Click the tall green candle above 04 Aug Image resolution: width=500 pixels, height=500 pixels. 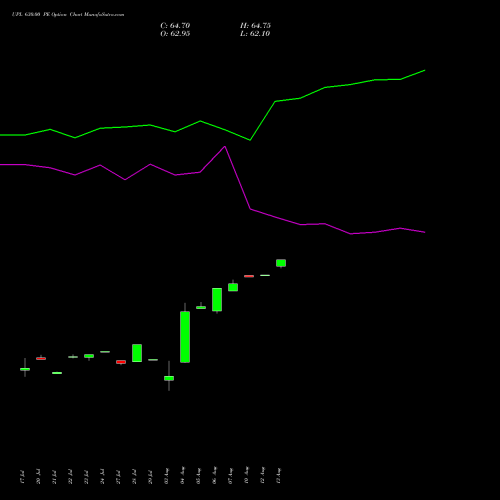tap(185, 337)
